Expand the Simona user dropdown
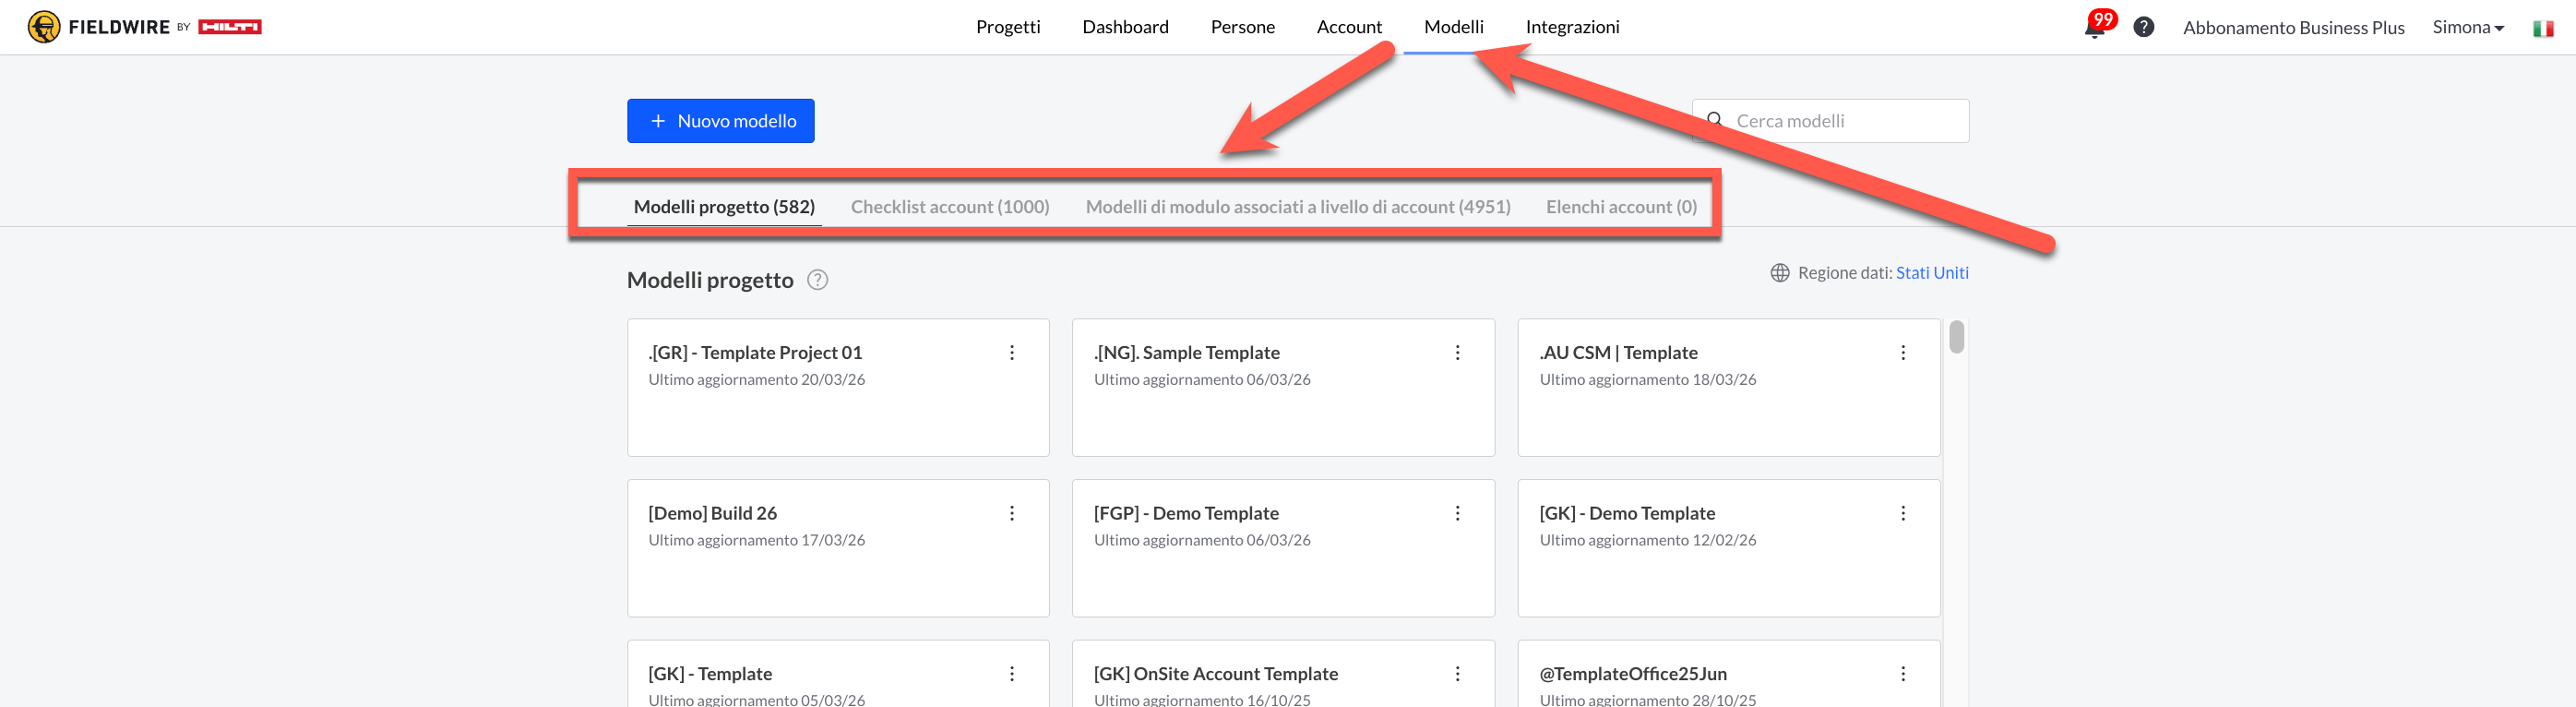2576x707 pixels. [x=2467, y=28]
